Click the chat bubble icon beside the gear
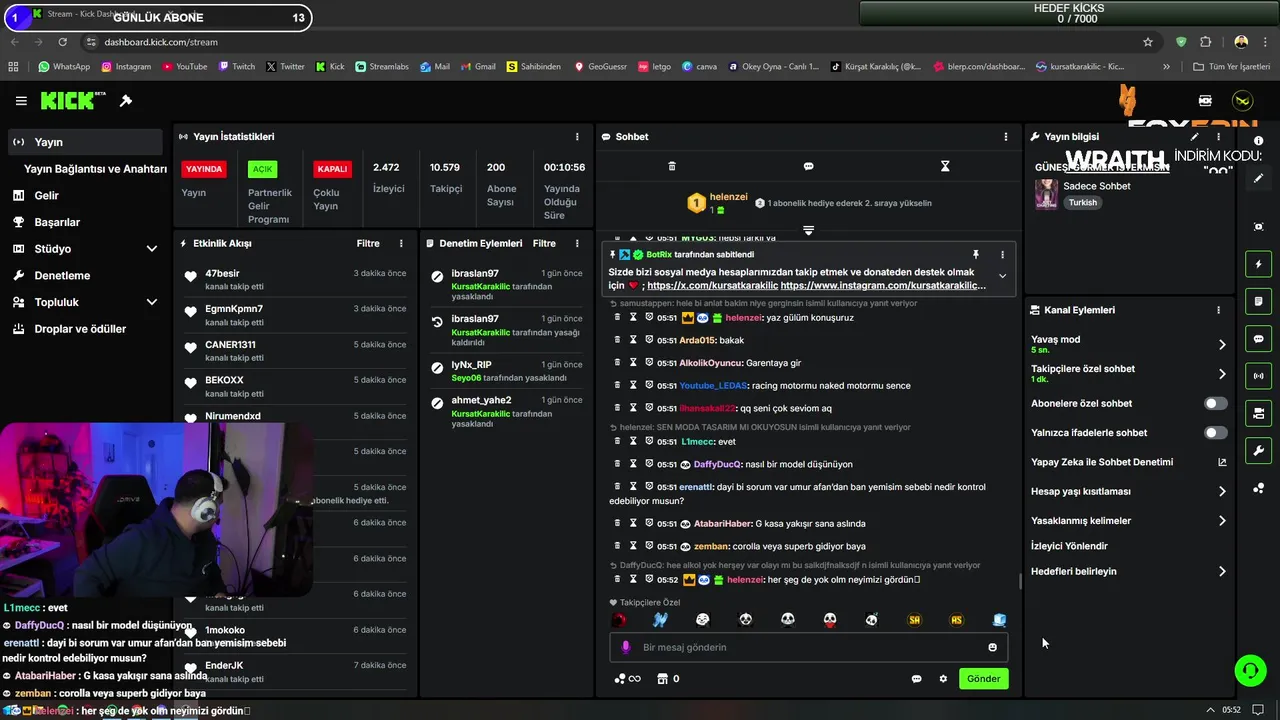This screenshot has height=720, width=1280. point(916,679)
